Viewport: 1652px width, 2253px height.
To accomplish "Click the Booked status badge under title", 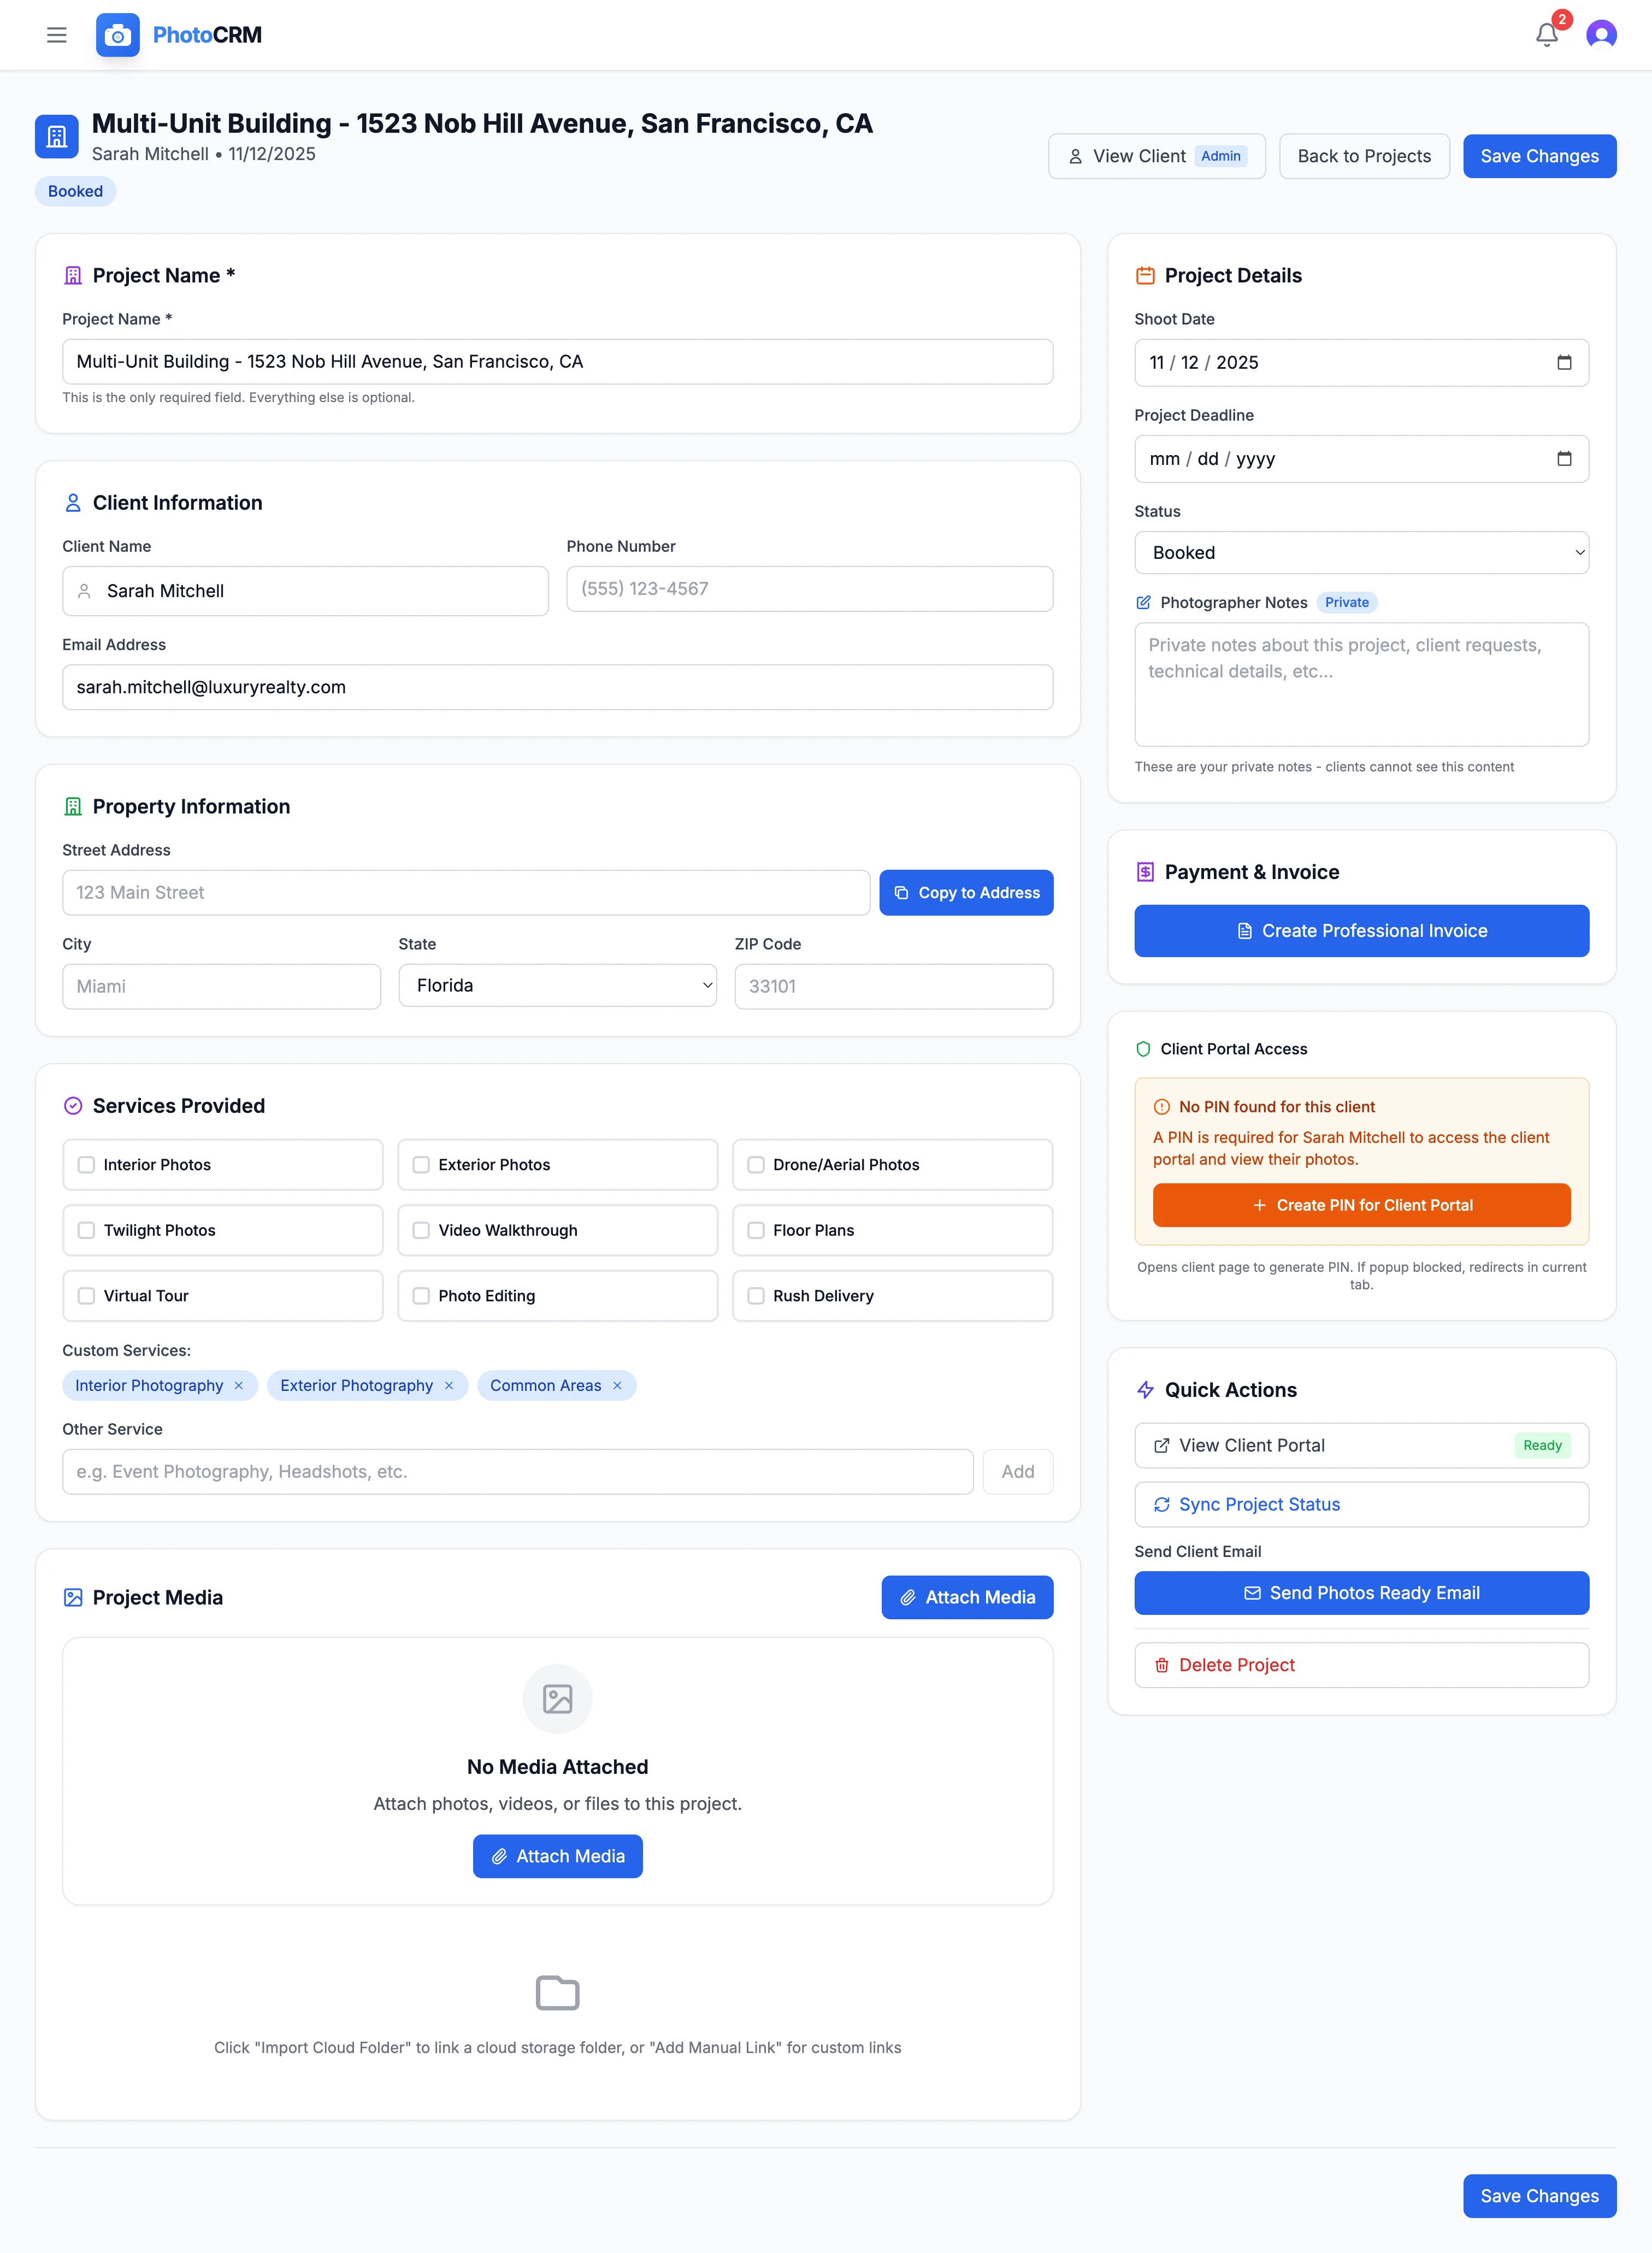I will click(x=75, y=191).
